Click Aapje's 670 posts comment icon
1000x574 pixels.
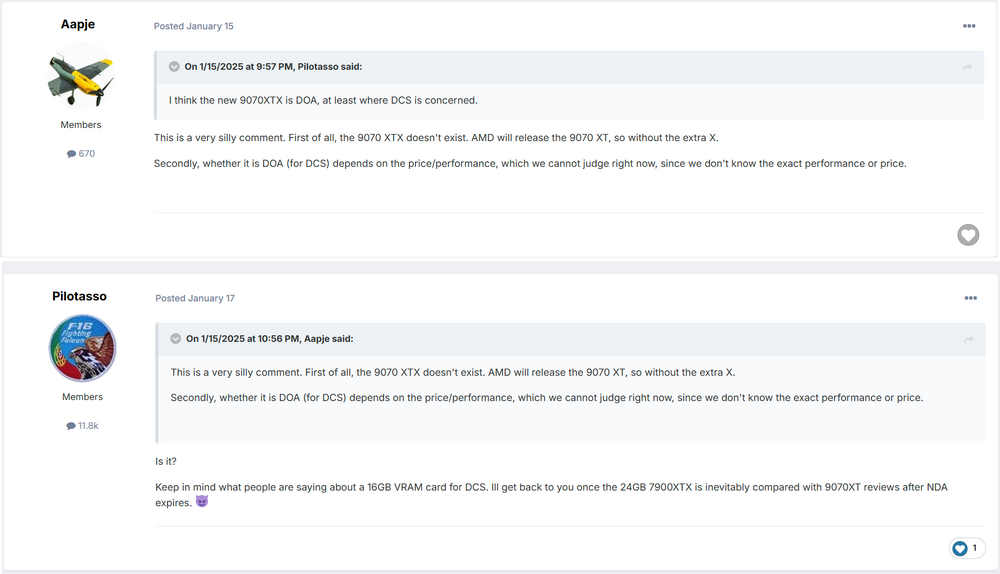(72, 154)
